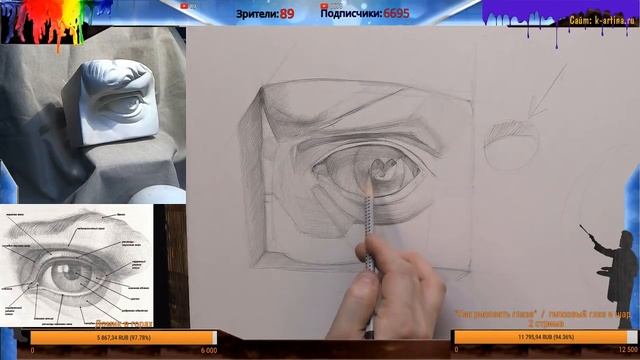Viewport: 640px width, 360px height.
Task: Click the 6 000 goal value
Action: (x=209, y=351)
